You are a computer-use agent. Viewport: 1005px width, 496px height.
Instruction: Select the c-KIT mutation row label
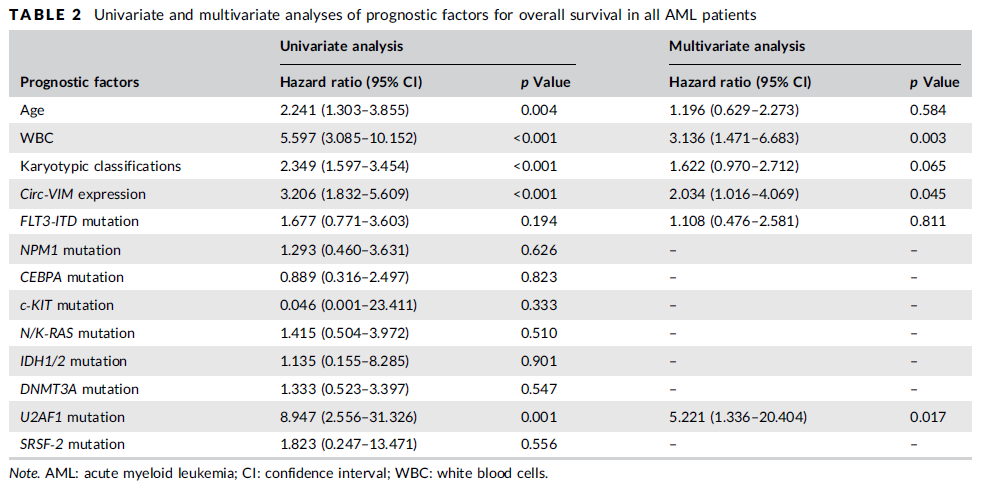(67, 305)
